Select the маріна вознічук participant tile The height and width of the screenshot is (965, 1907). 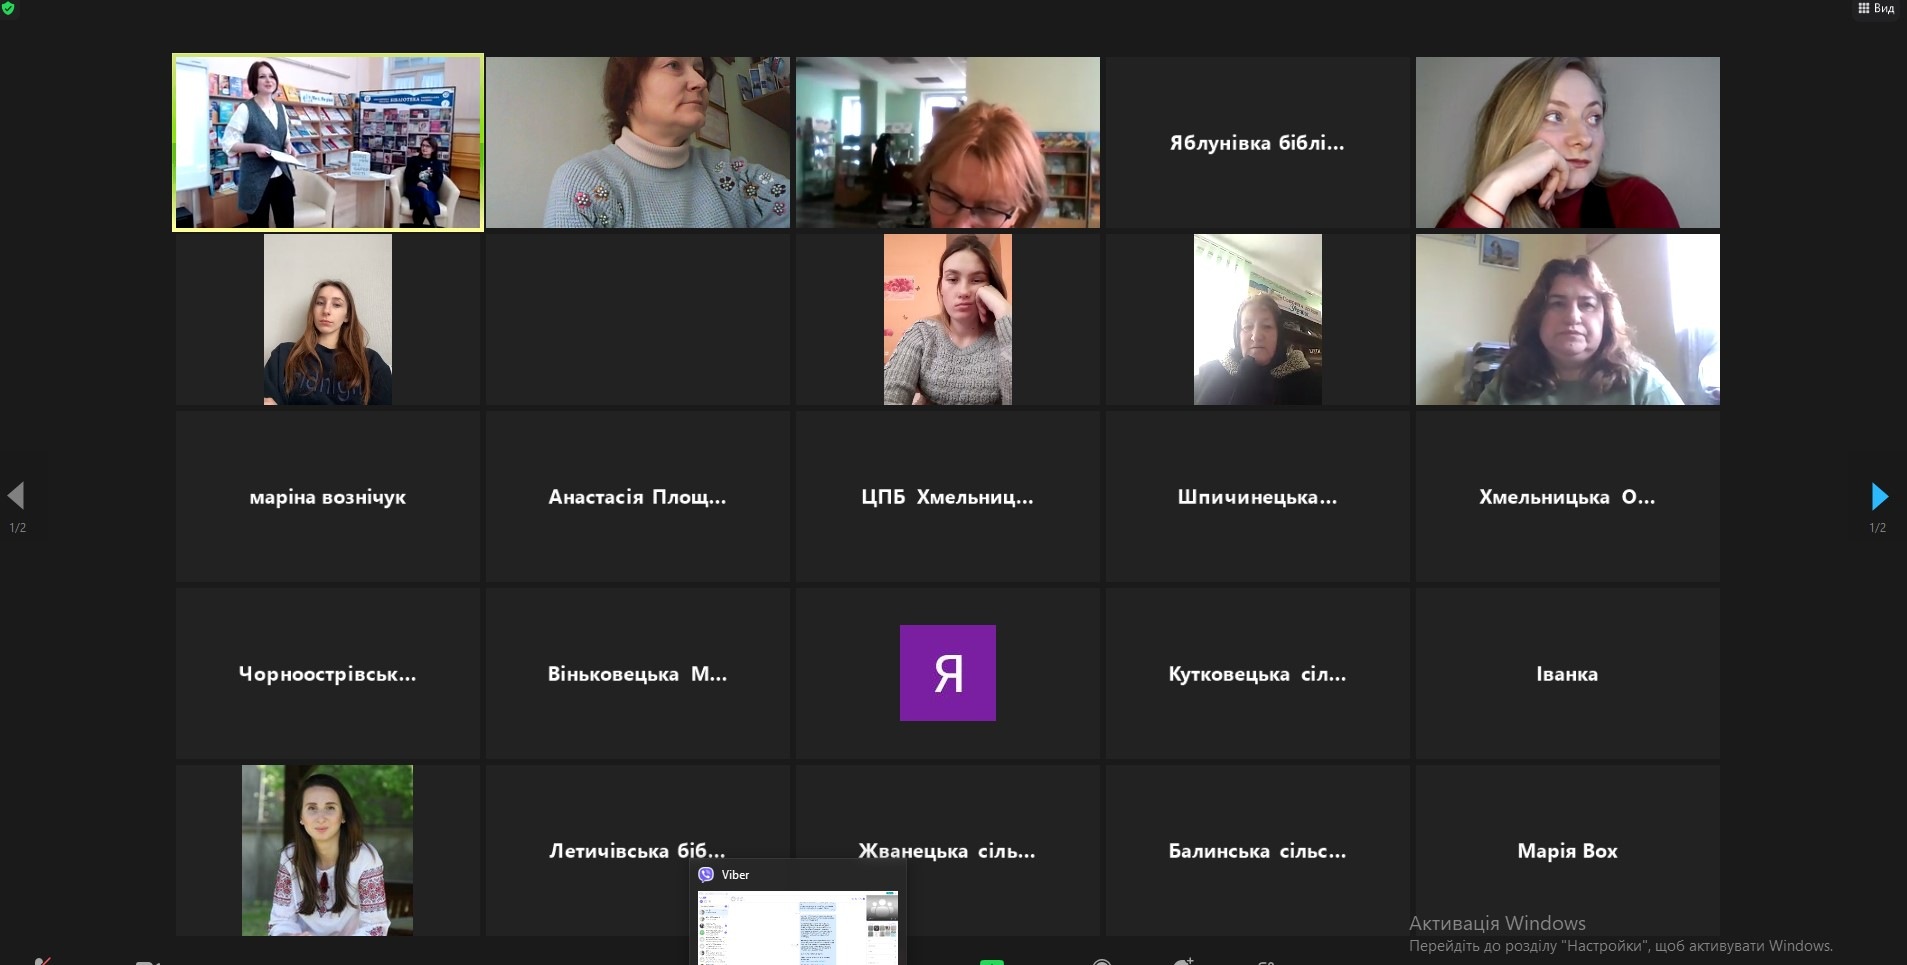pos(327,497)
